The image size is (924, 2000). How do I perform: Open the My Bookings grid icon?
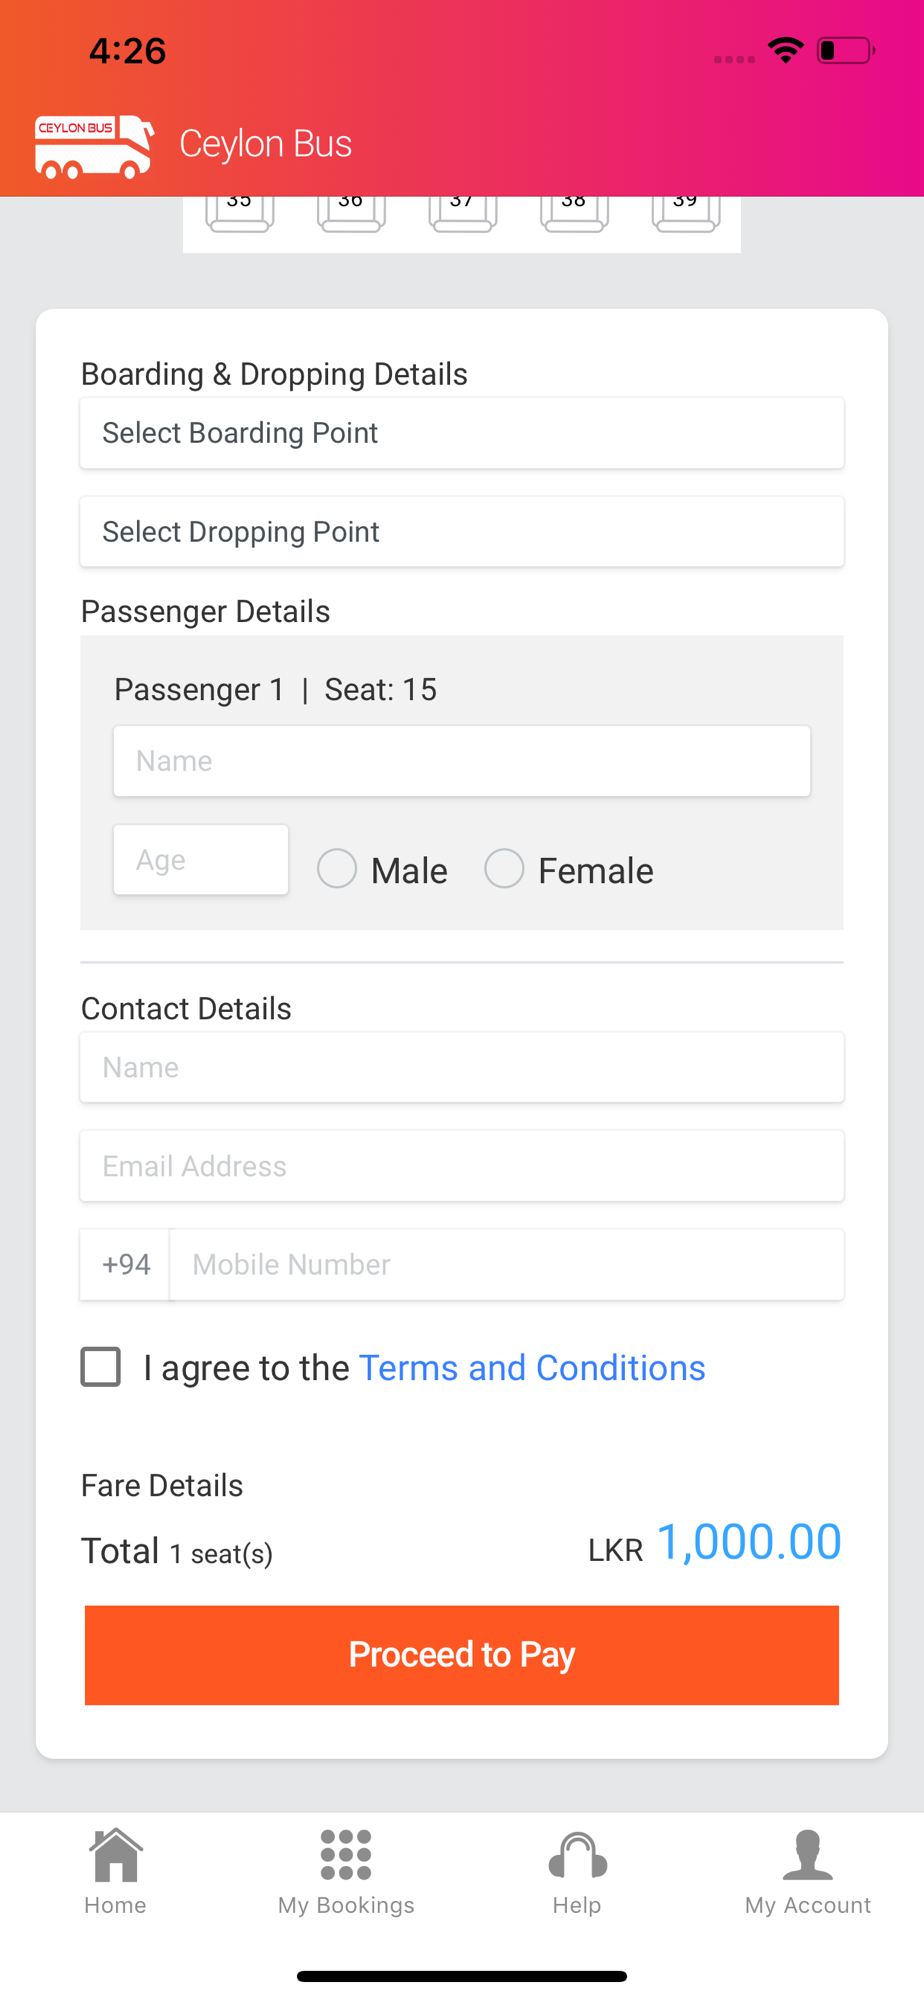click(x=346, y=1855)
